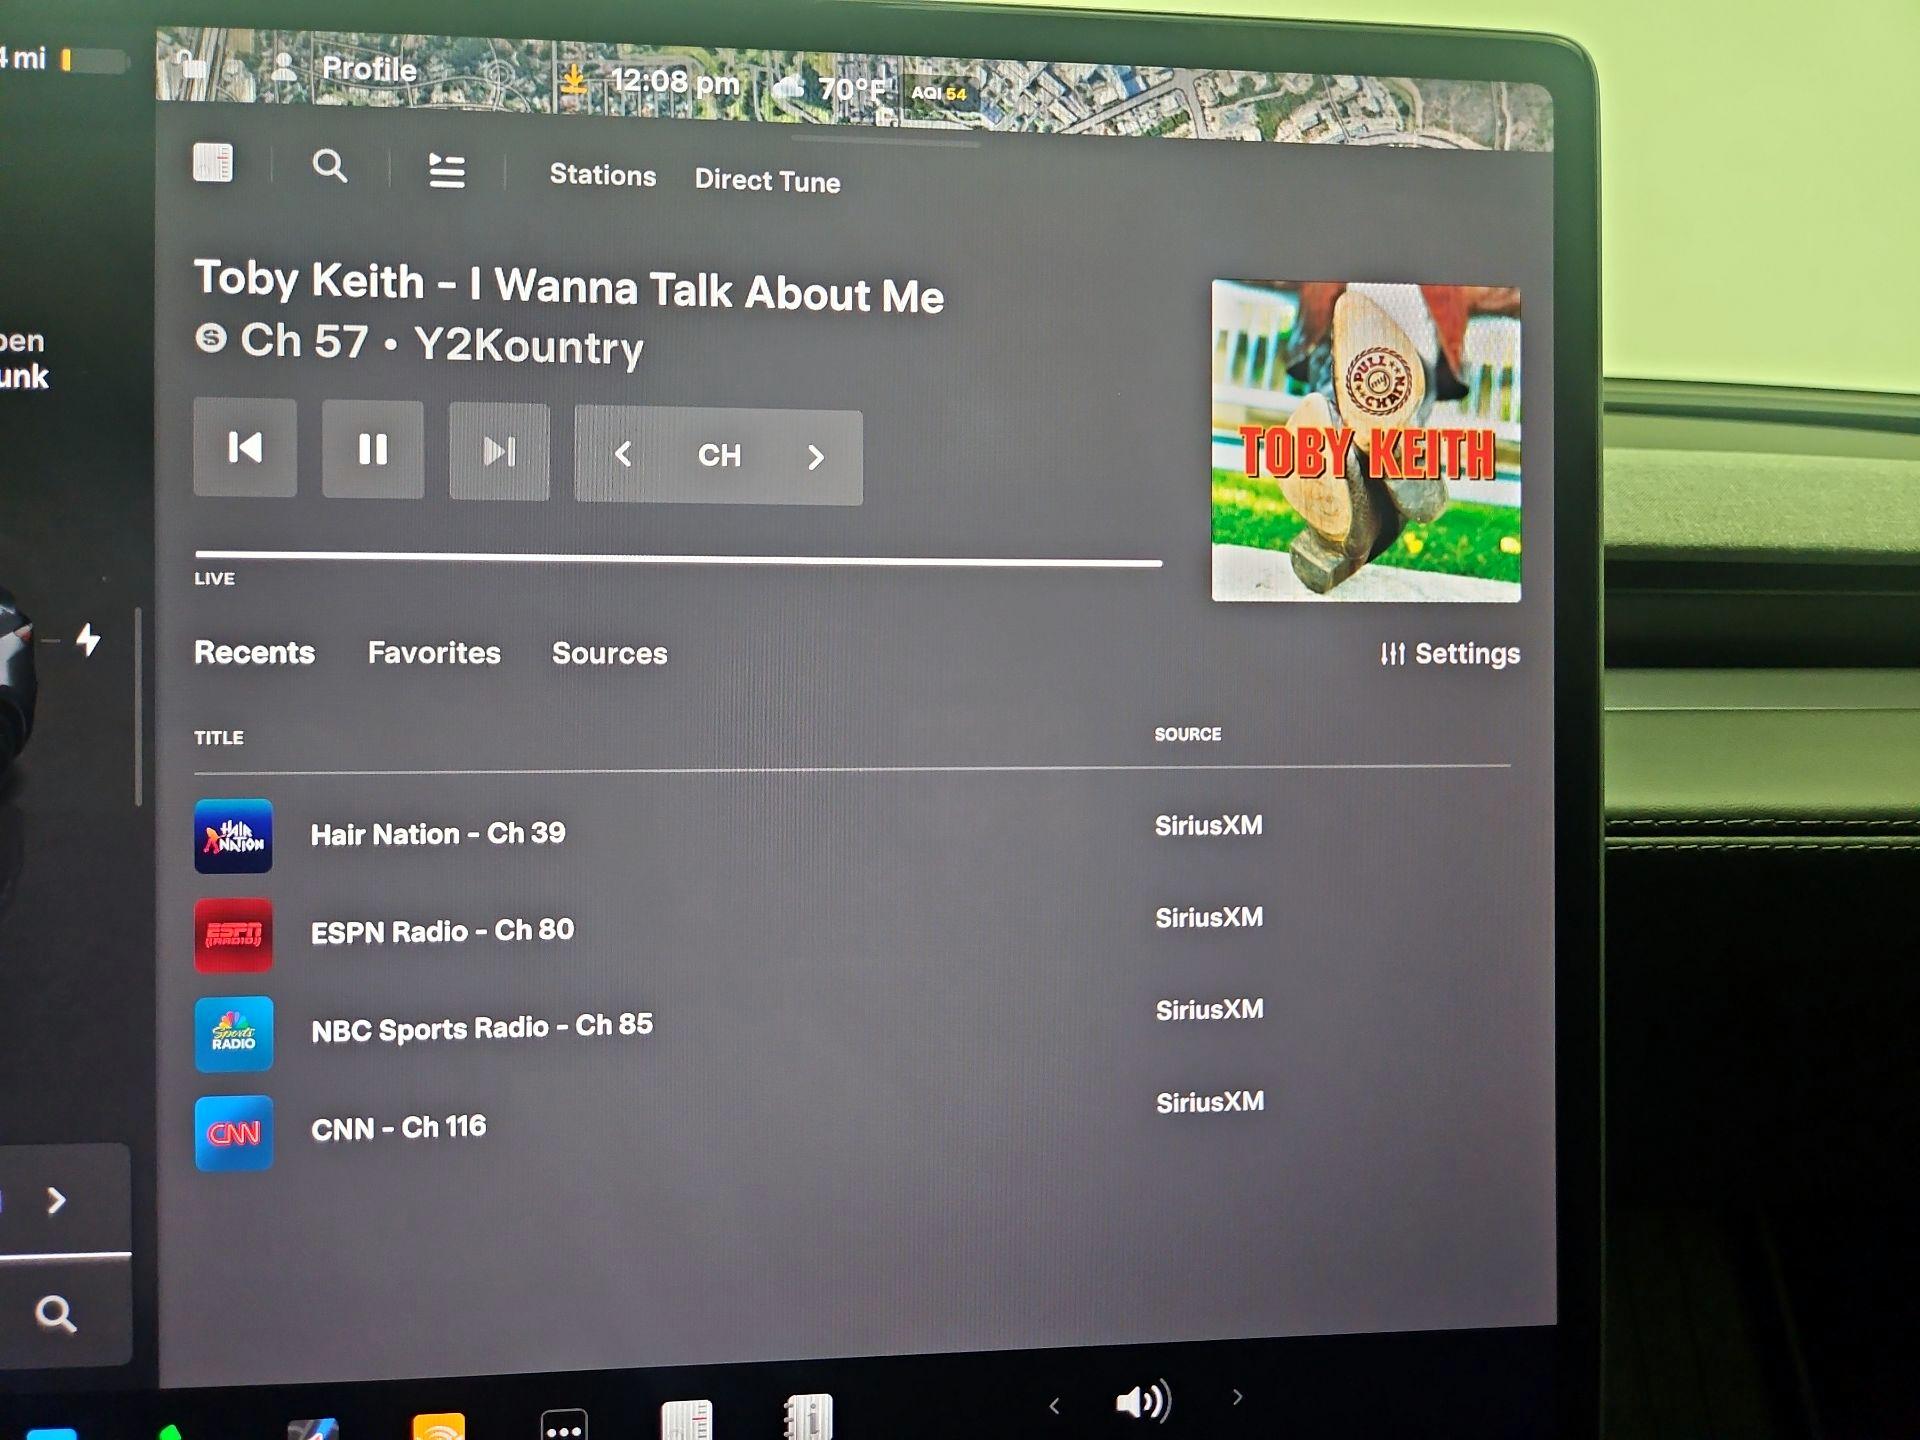Open Profile in status bar
Image resolution: width=1920 pixels, height=1440 pixels.
coord(368,69)
